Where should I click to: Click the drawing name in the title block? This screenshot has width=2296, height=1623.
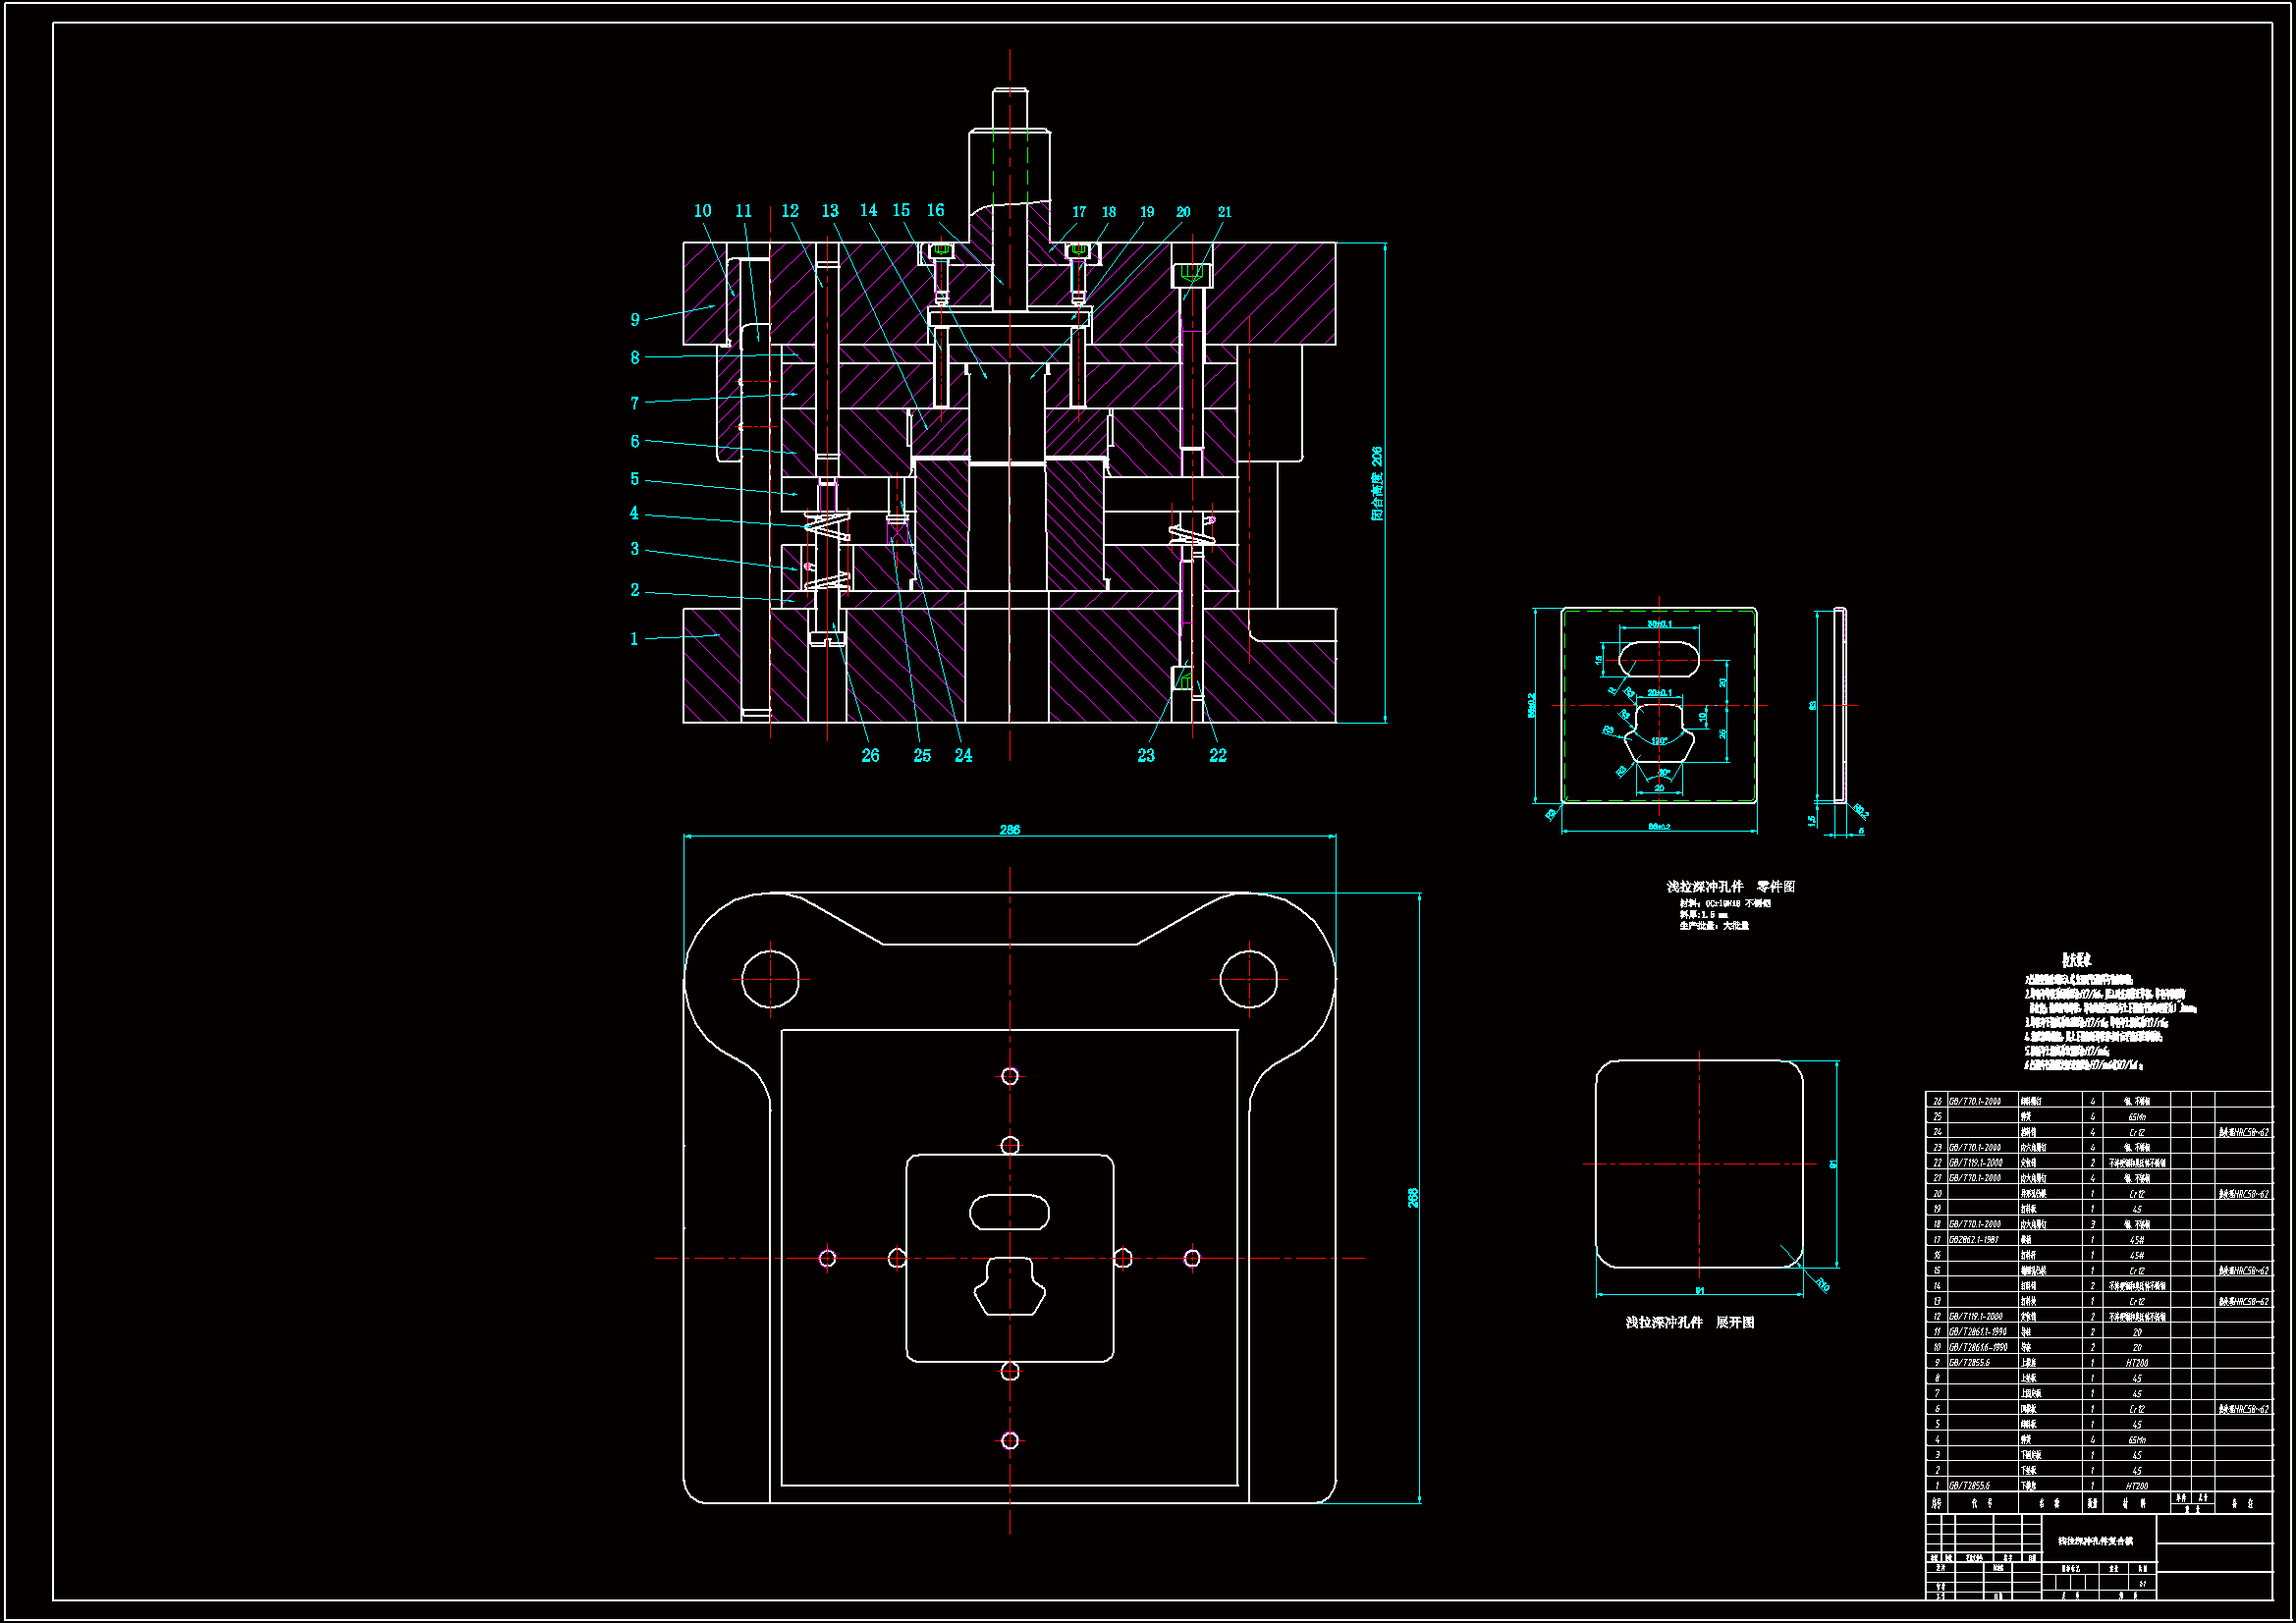[x=2096, y=1541]
